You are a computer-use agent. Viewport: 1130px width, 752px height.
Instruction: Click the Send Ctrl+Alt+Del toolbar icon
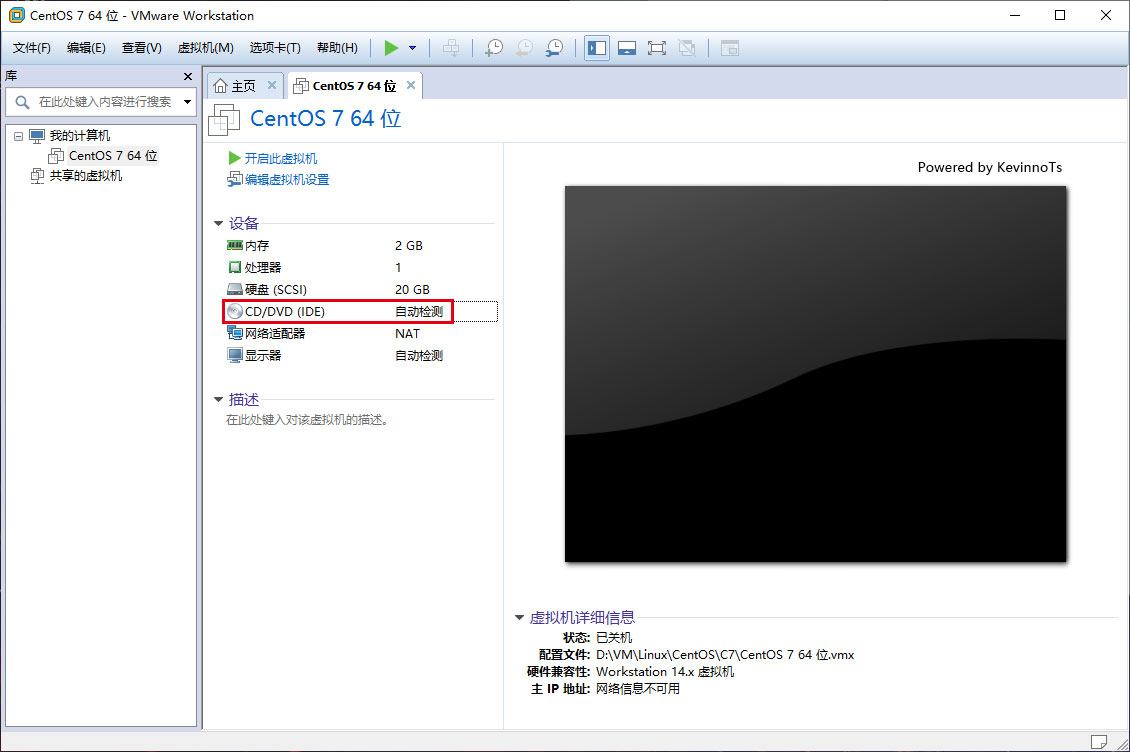(451, 48)
